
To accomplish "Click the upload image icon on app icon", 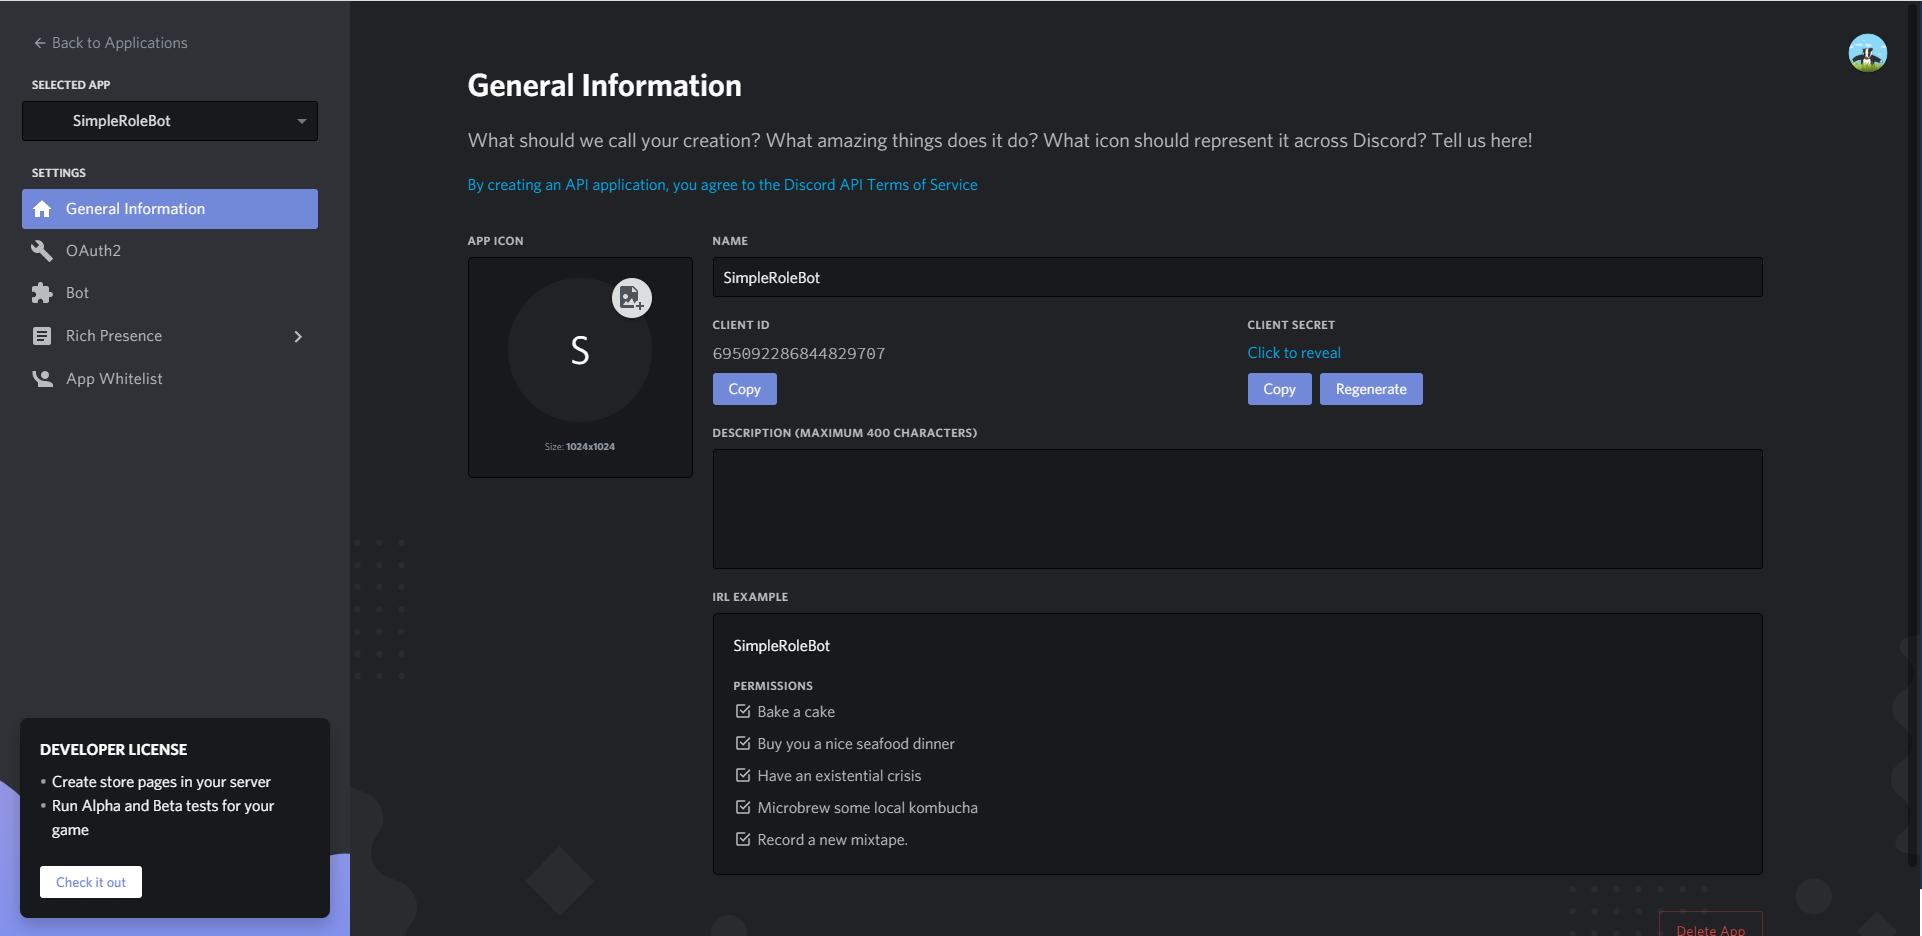I will [x=631, y=298].
